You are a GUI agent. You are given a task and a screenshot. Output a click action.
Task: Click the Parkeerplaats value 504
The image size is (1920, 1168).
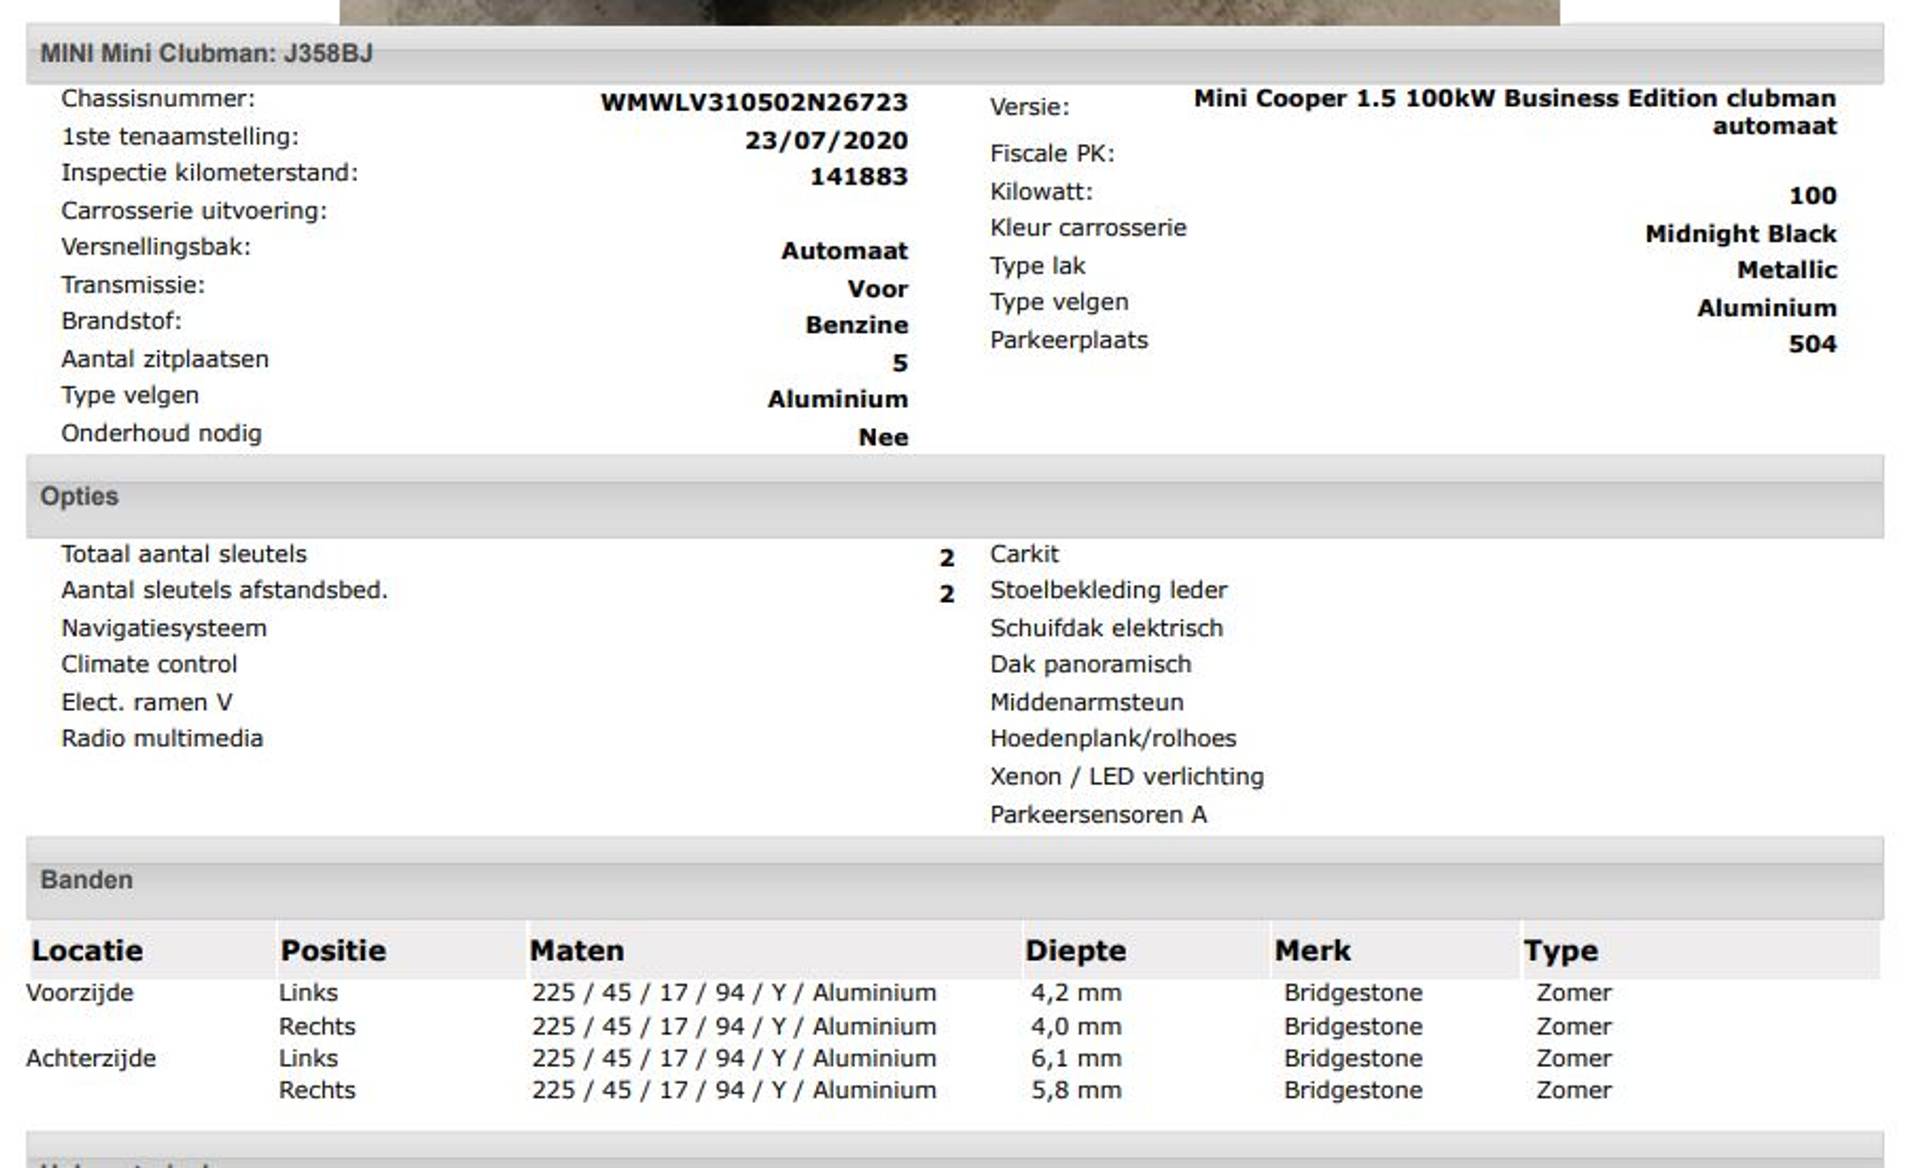coord(1812,344)
